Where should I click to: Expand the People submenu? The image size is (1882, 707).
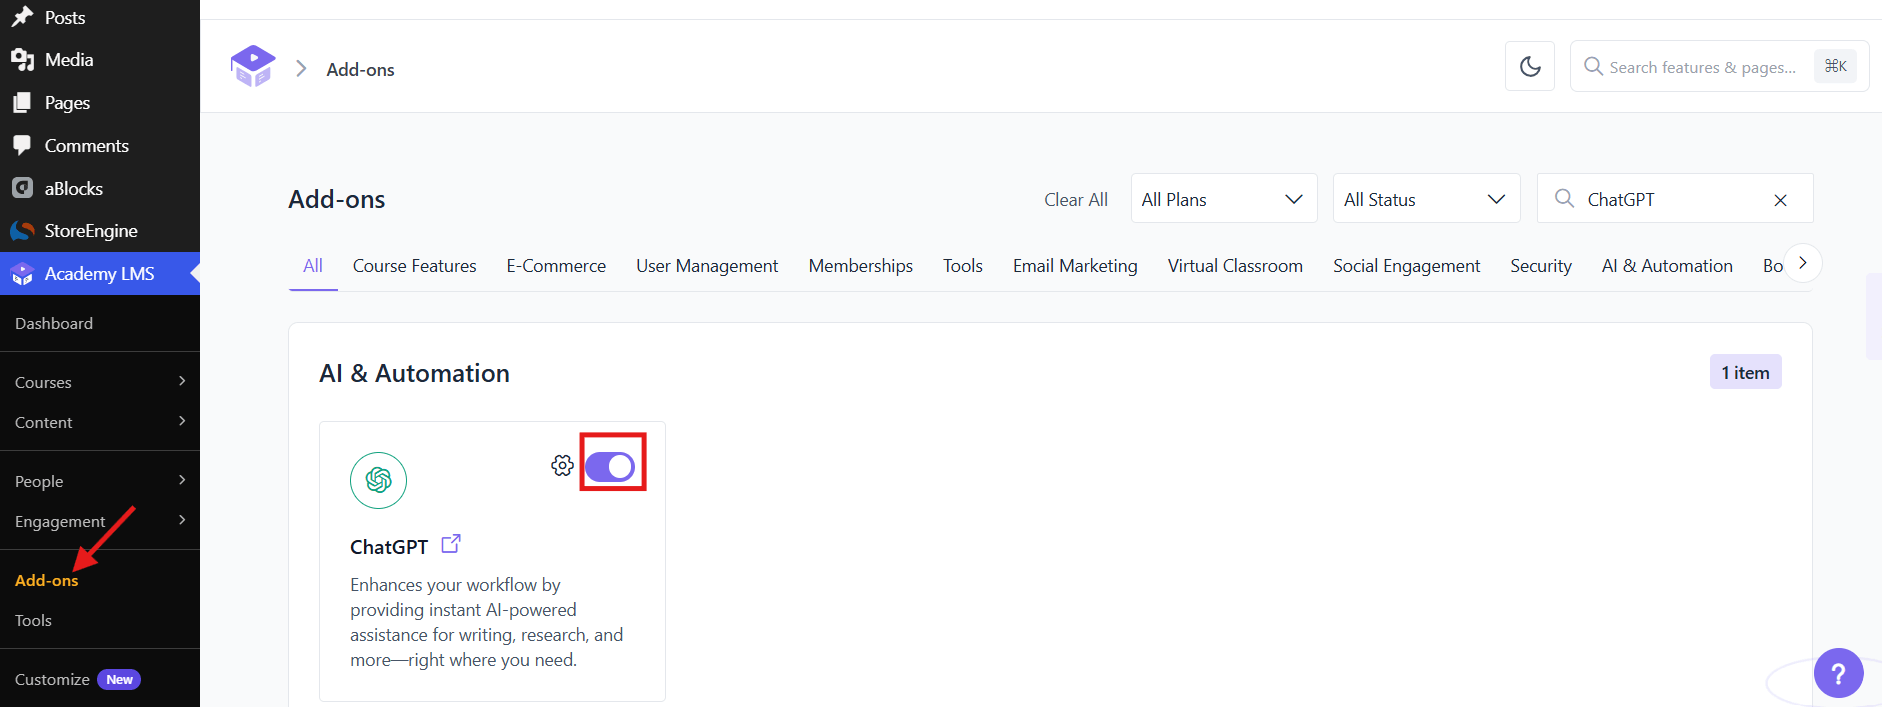(x=100, y=481)
